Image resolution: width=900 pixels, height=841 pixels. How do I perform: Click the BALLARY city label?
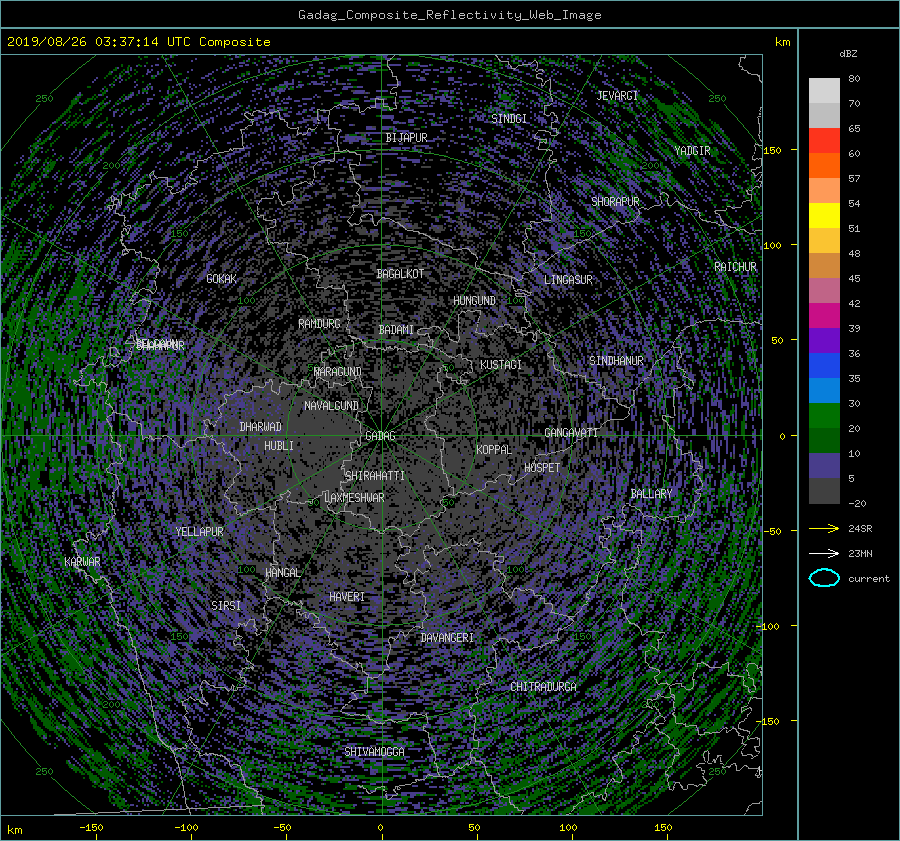click(651, 494)
